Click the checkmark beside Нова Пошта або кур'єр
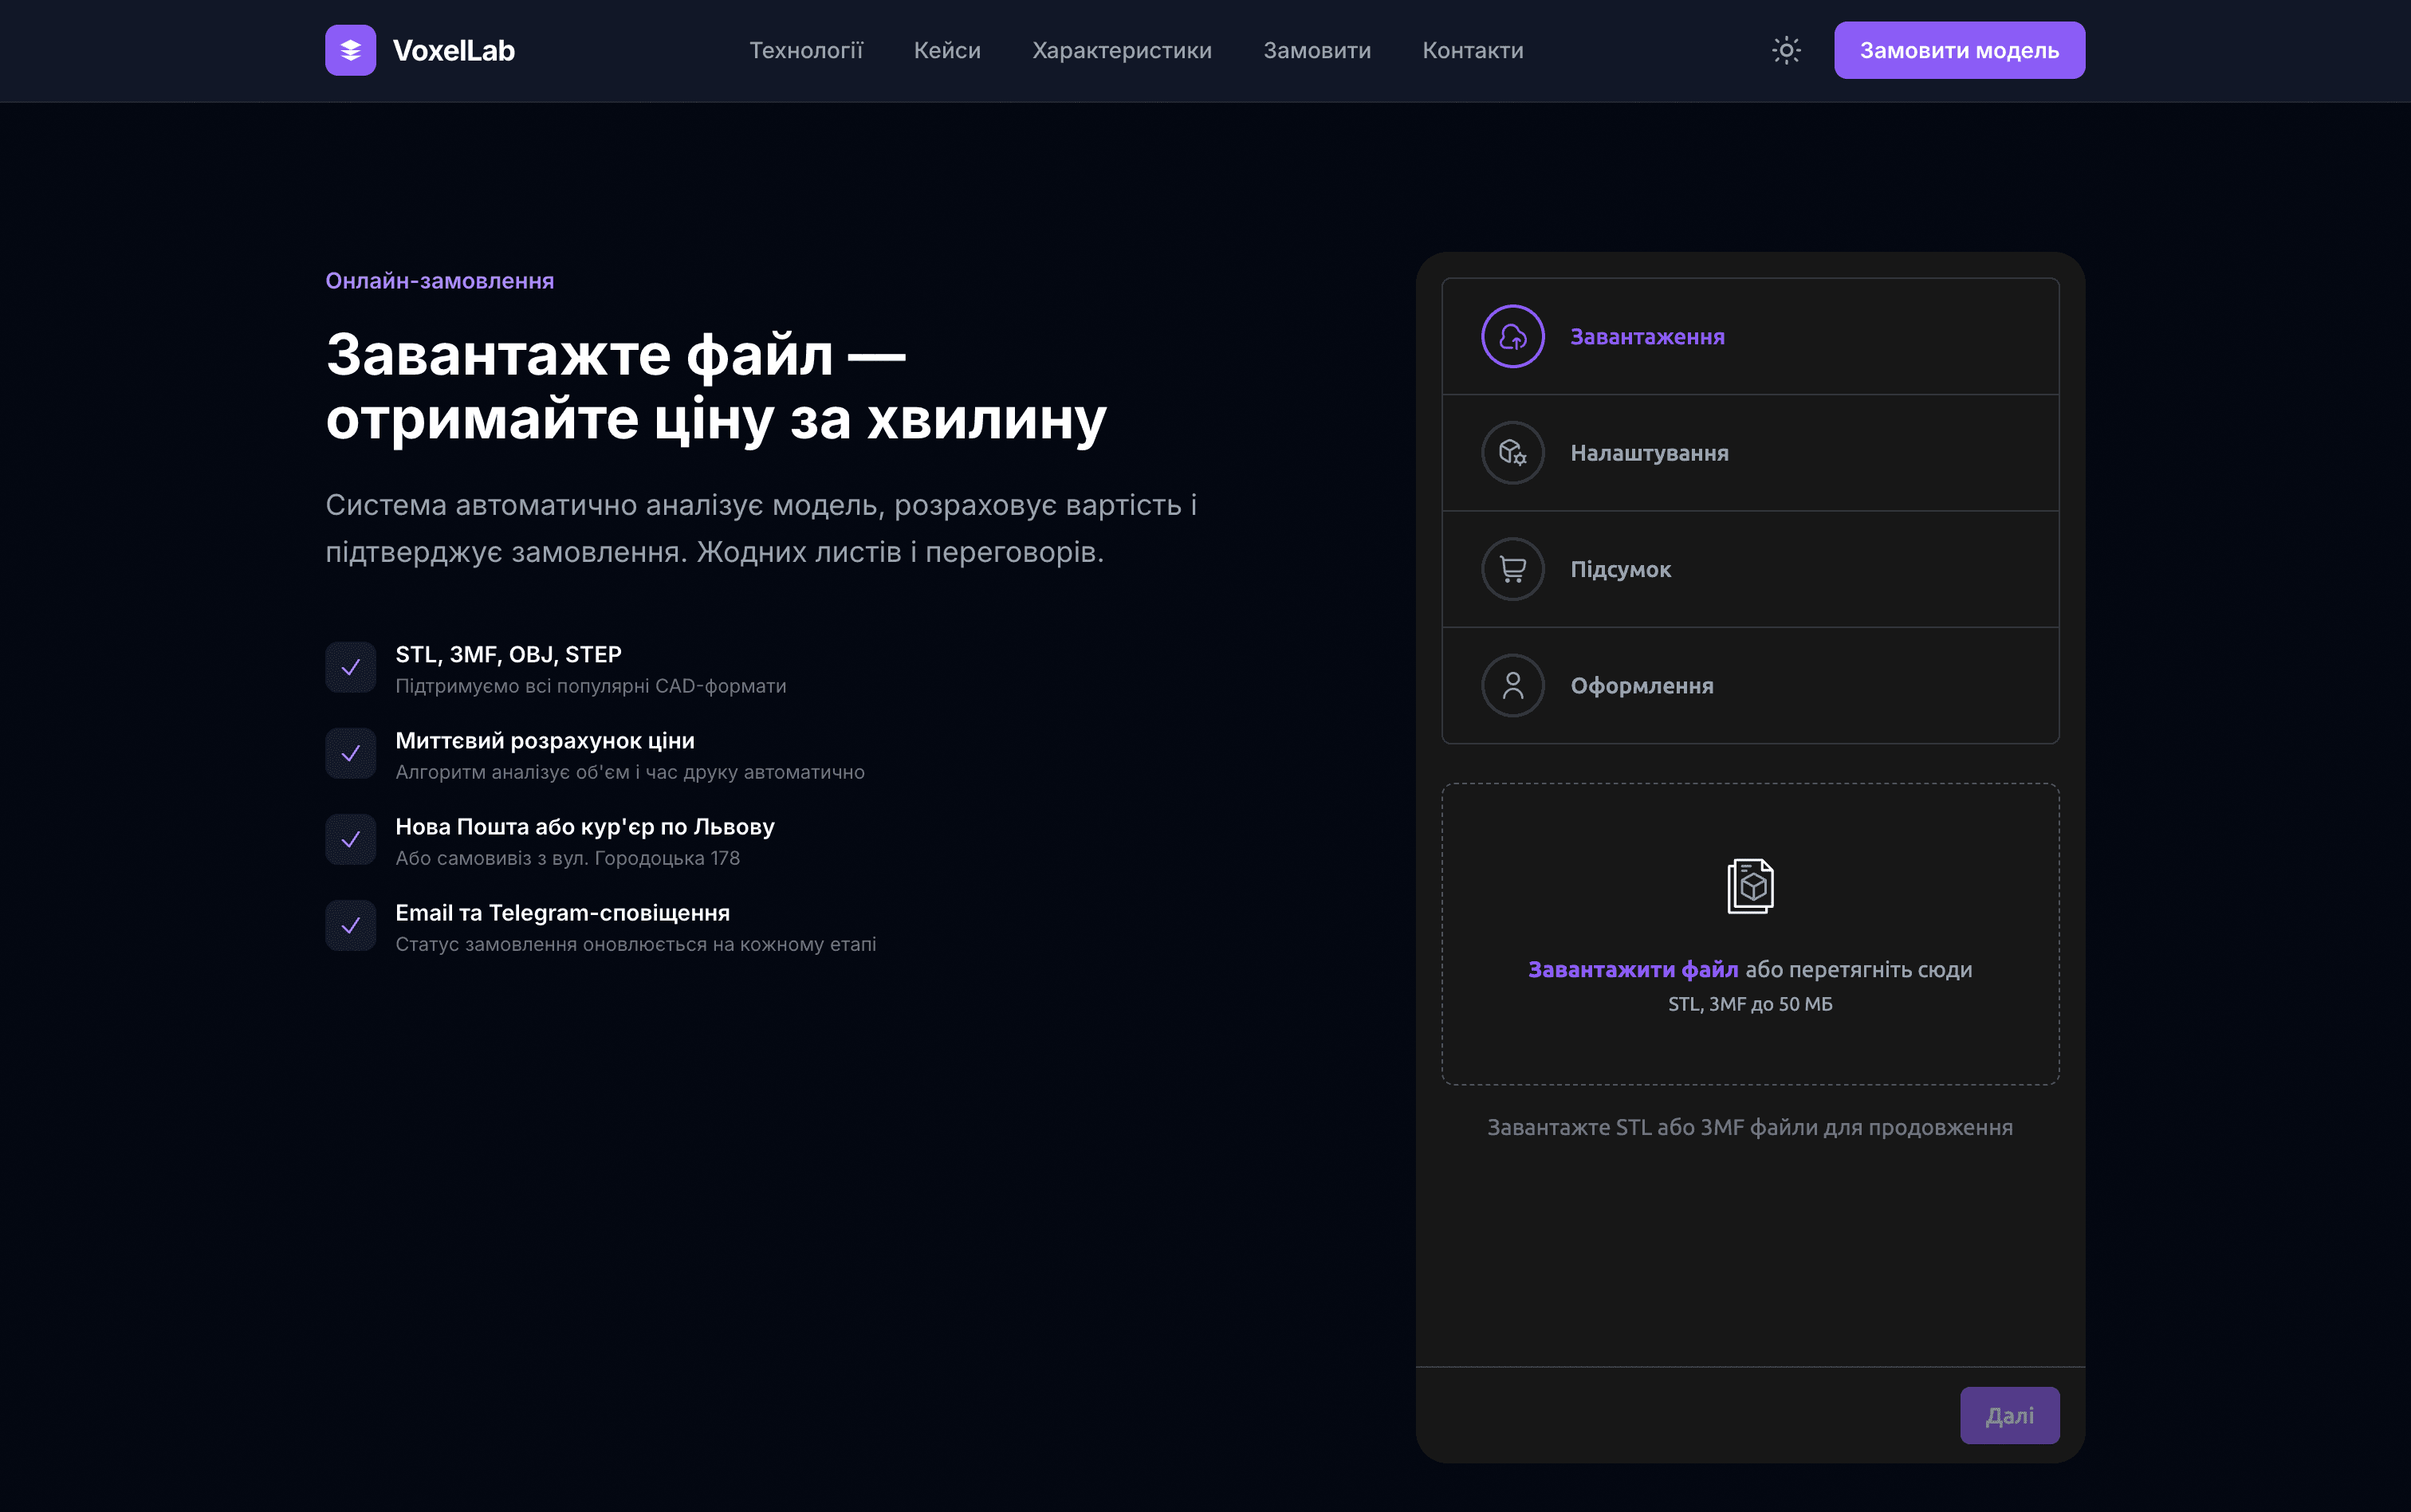This screenshot has height=1512, width=2411. click(x=351, y=839)
